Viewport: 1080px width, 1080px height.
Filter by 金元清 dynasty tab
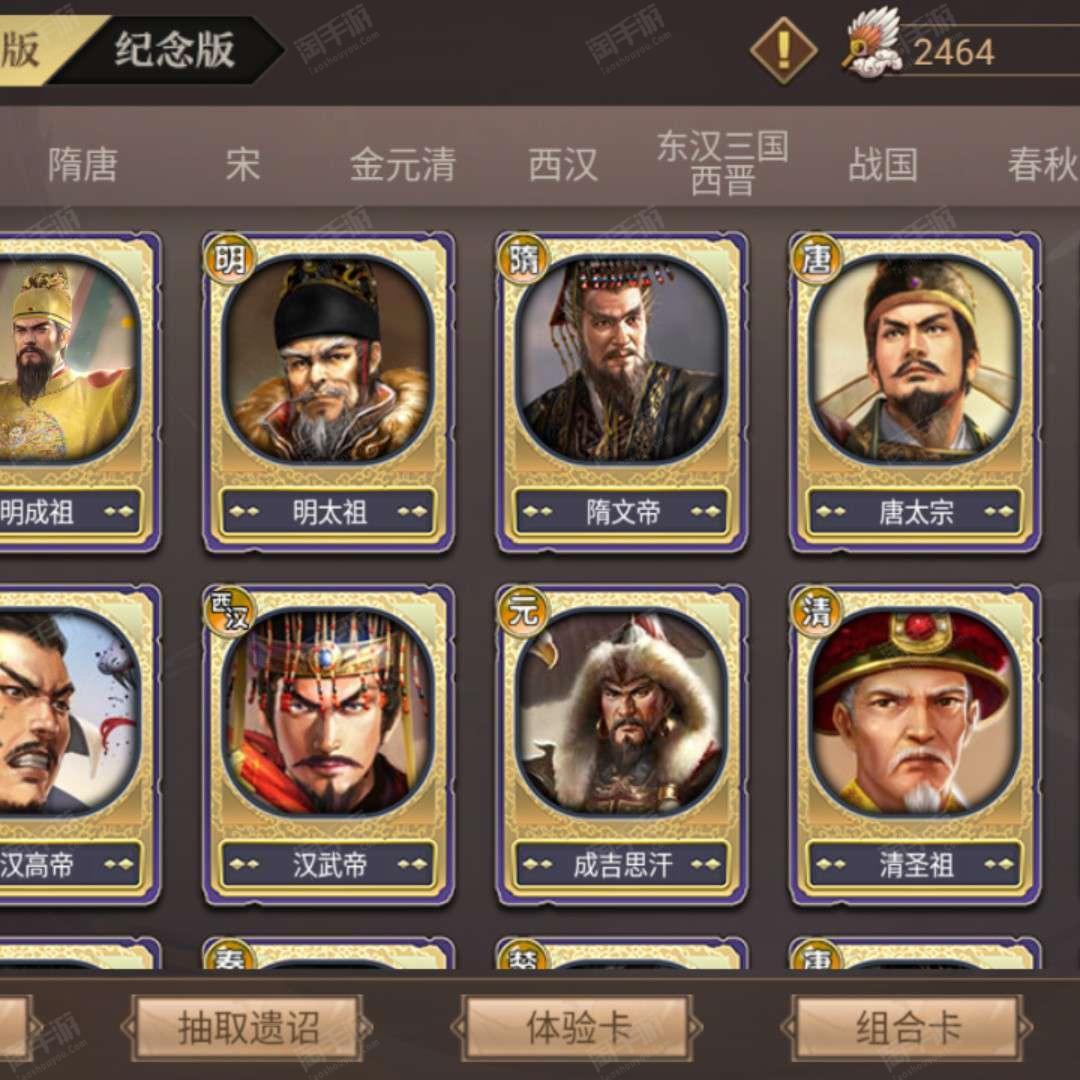(x=403, y=165)
